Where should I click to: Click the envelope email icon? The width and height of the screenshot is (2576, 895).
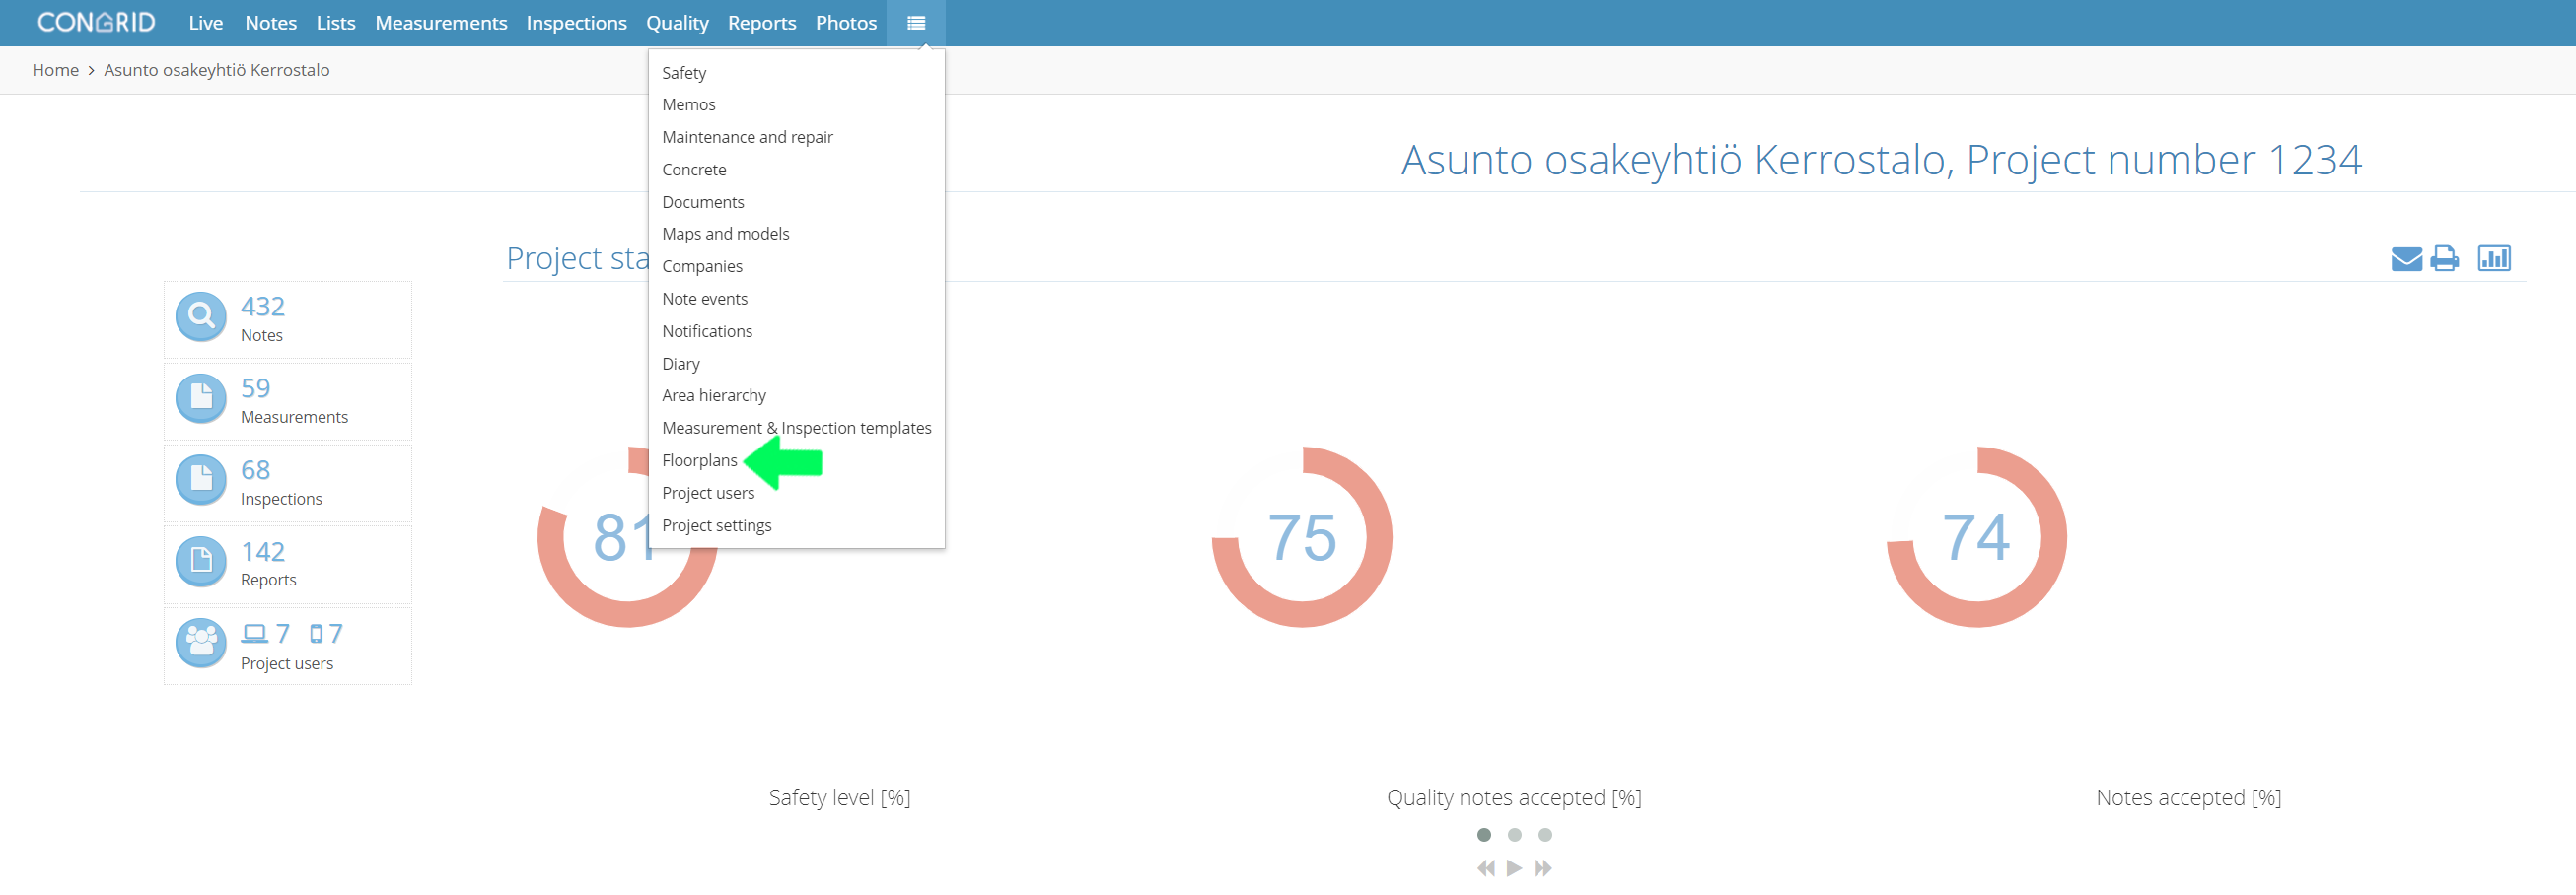[2406, 259]
